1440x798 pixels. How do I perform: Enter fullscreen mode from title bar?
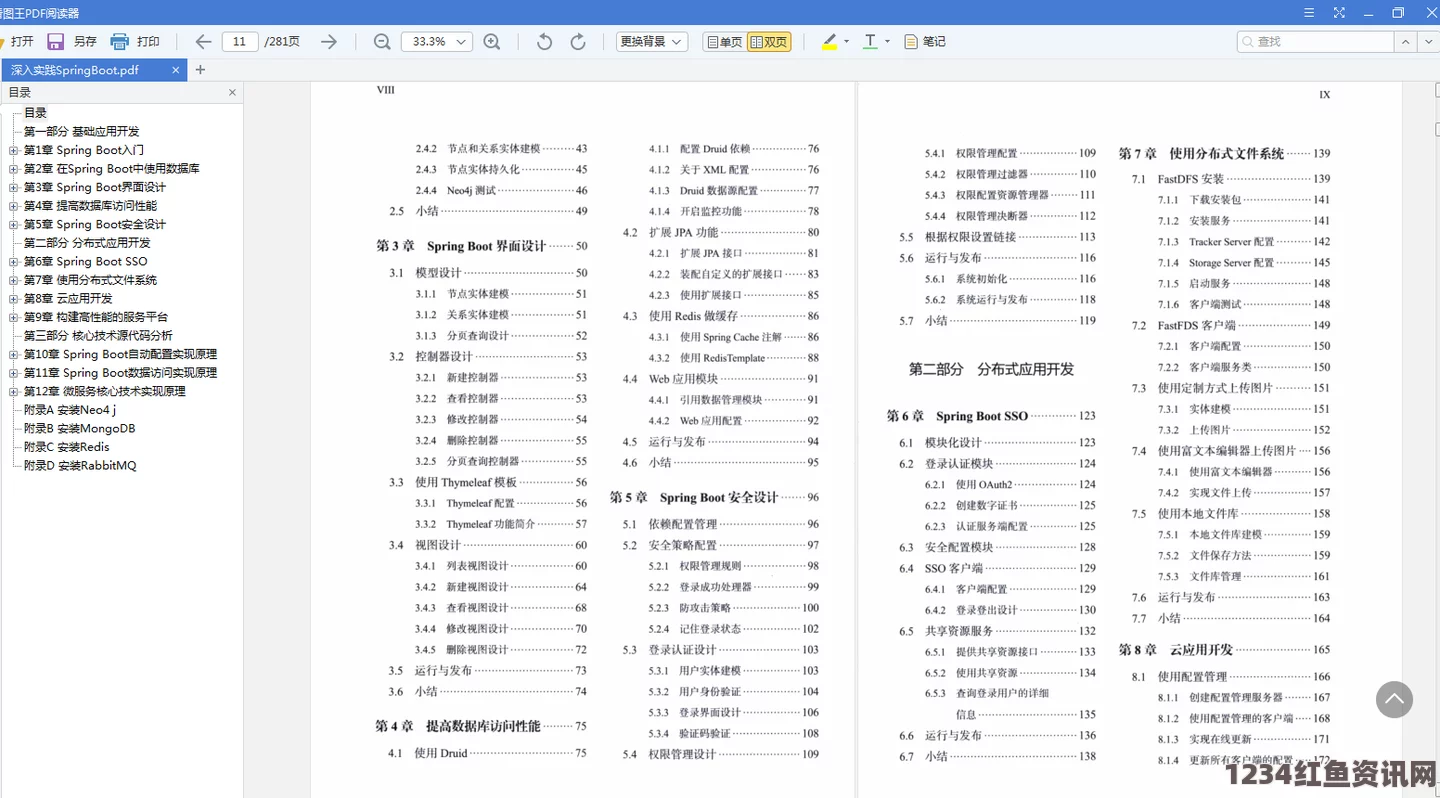coord(1339,13)
